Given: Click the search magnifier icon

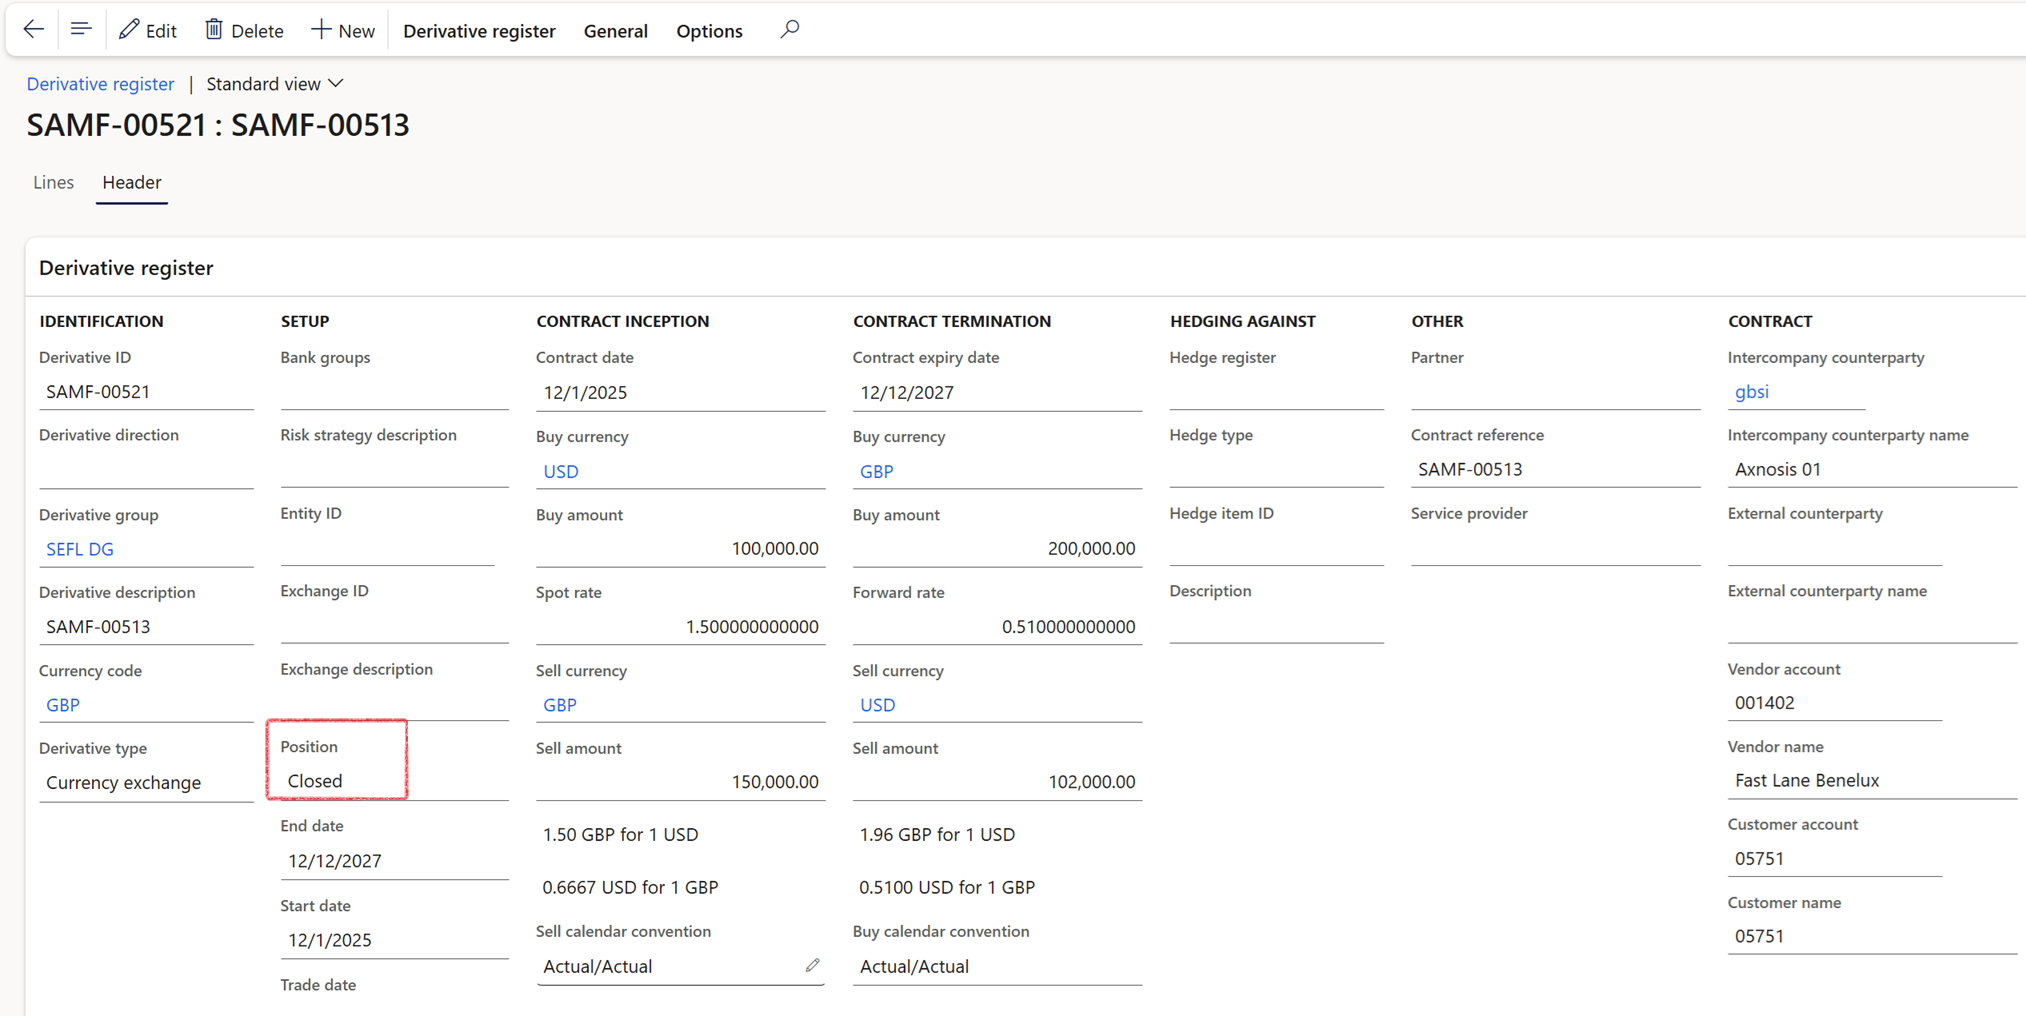Looking at the screenshot, I should [x=789, y=30].
